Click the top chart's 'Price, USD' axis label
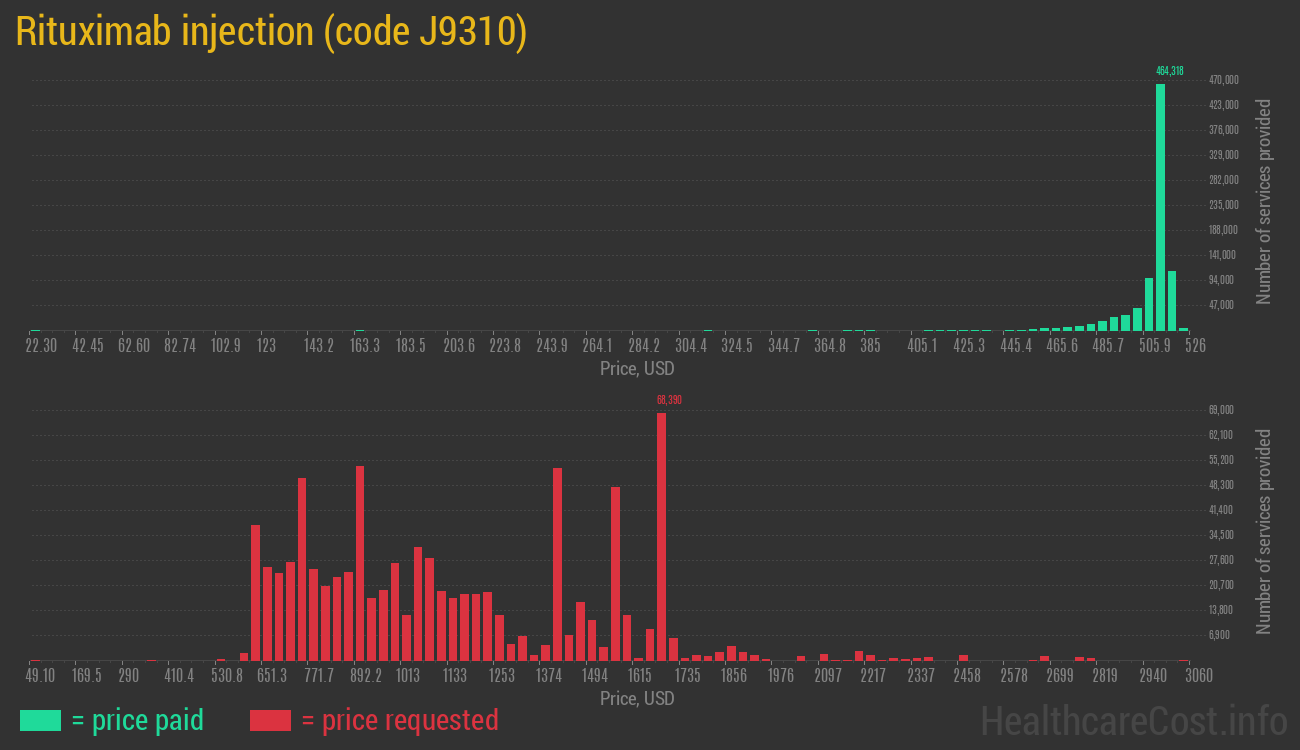The height and width of the screenshot is (750, 1300). point(637,369)
